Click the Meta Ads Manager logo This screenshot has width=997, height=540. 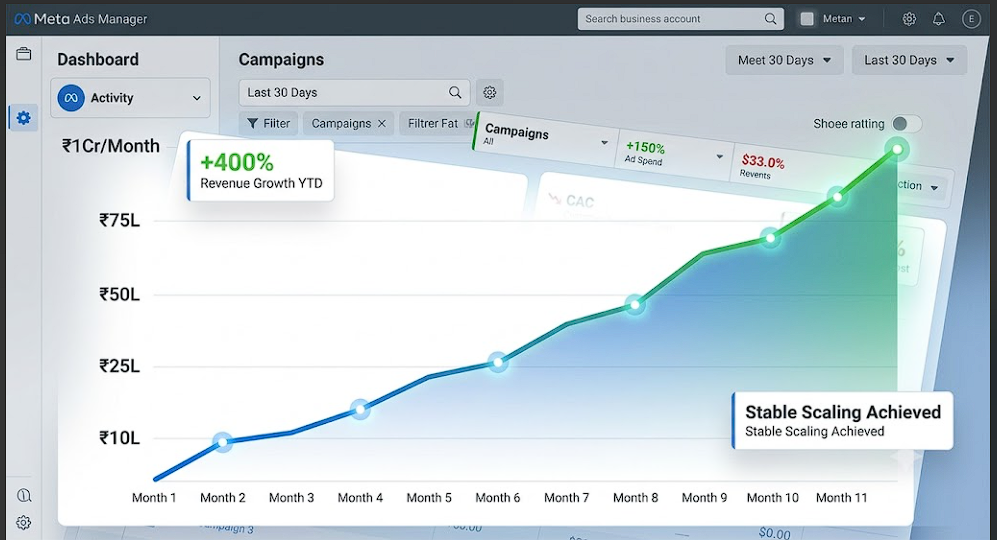tap(80, 19)
